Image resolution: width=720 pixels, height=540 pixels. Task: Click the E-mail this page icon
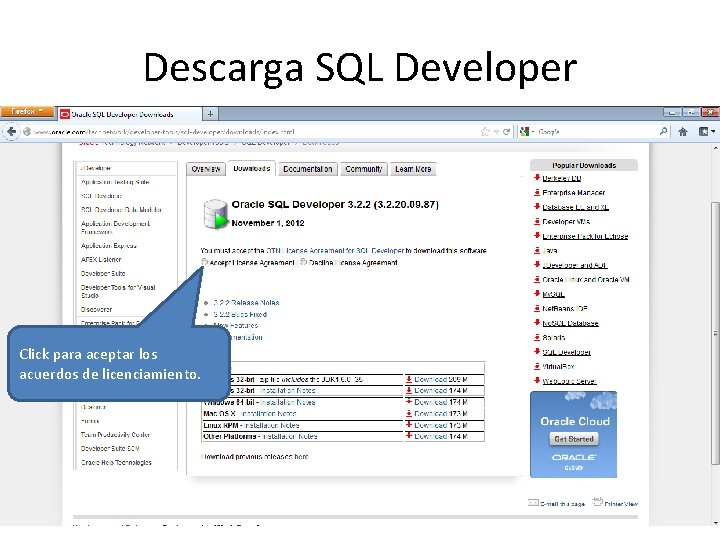pyautogui.click(x=533, y=502)
